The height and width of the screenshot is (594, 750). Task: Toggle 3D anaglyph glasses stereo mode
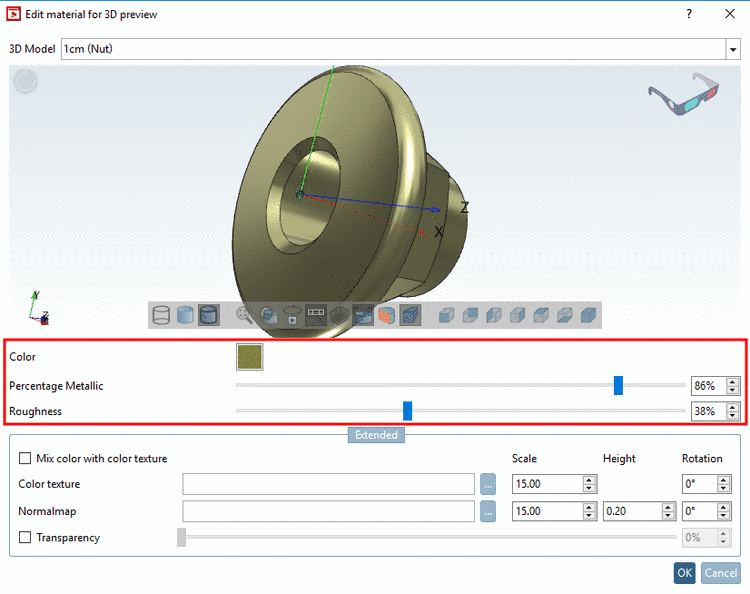tap(684, 94)
